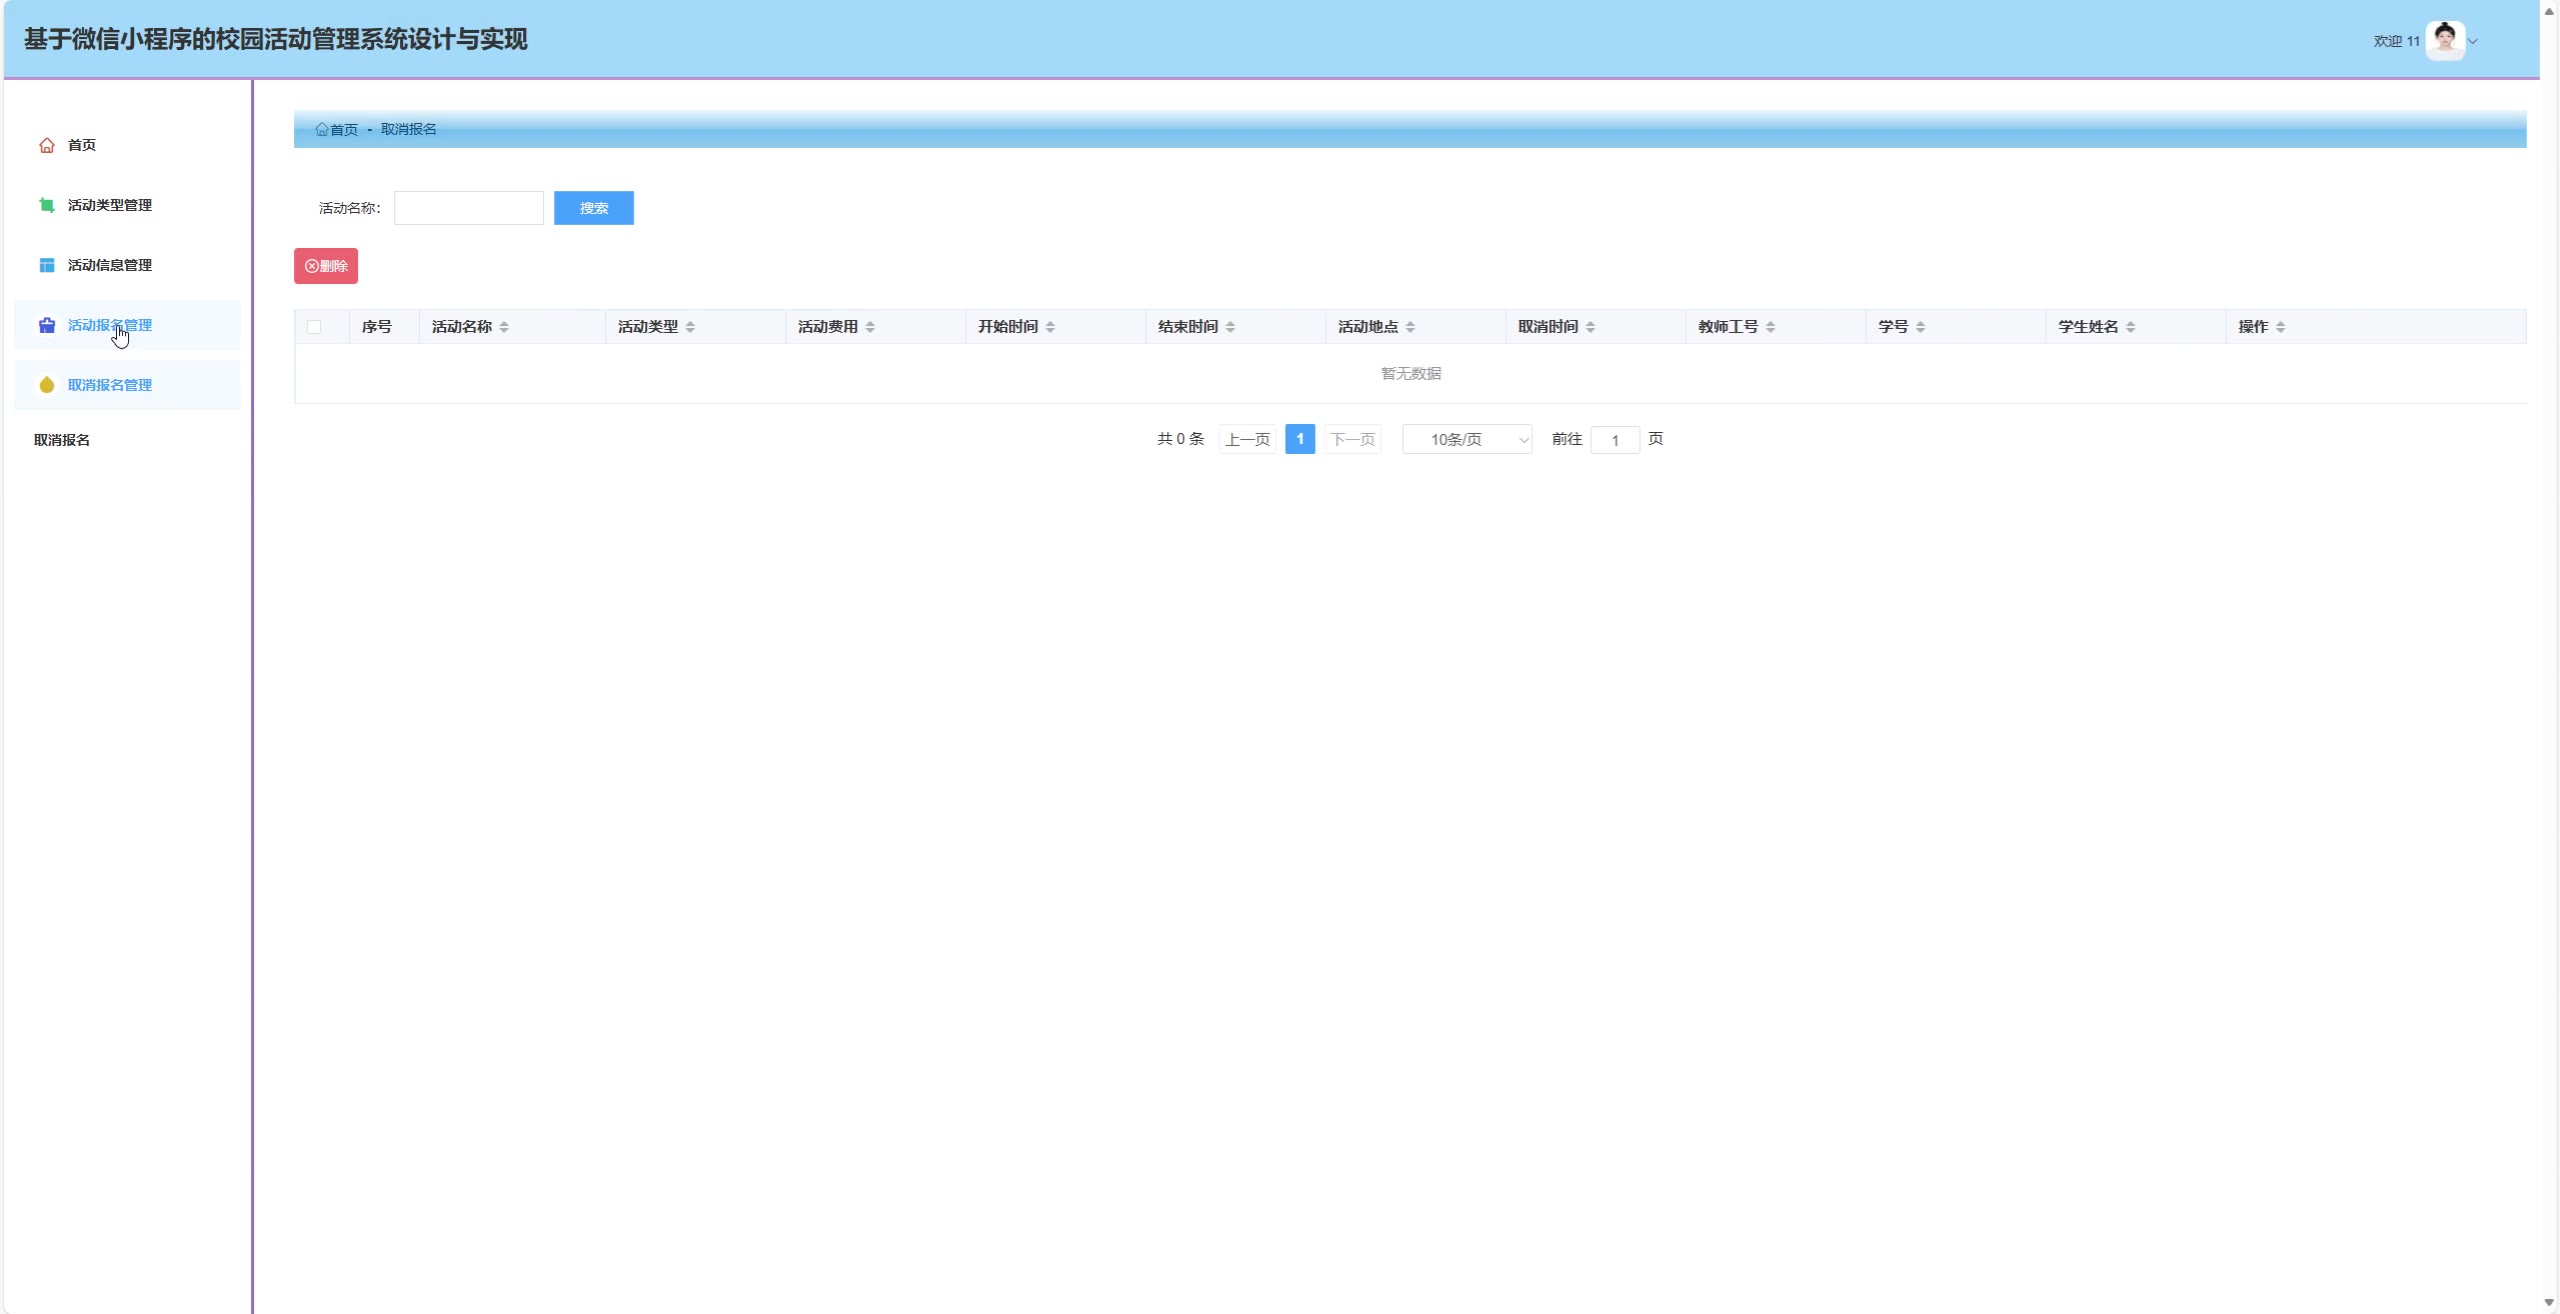Collapse the 取消报名管理 sidebar menu
The image size is (2560, 1314).
(110, 385)
